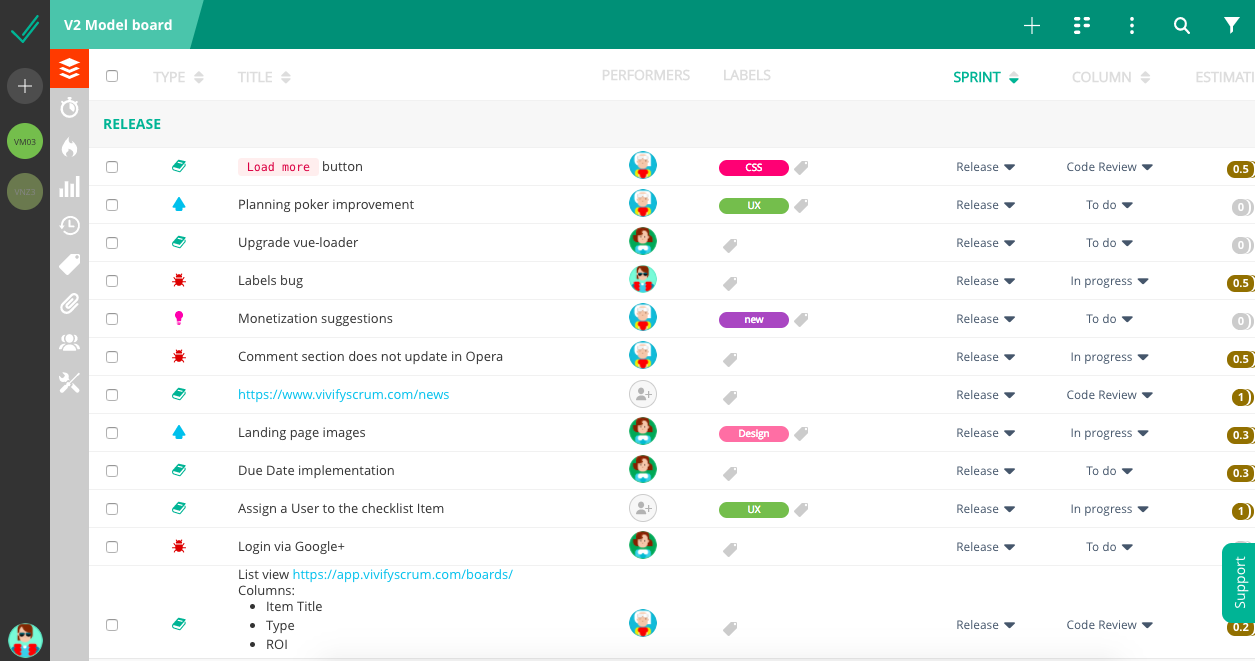Tick the select-all checkbox in header row
Screen dimensions: 1255x661
click(112, 75)
